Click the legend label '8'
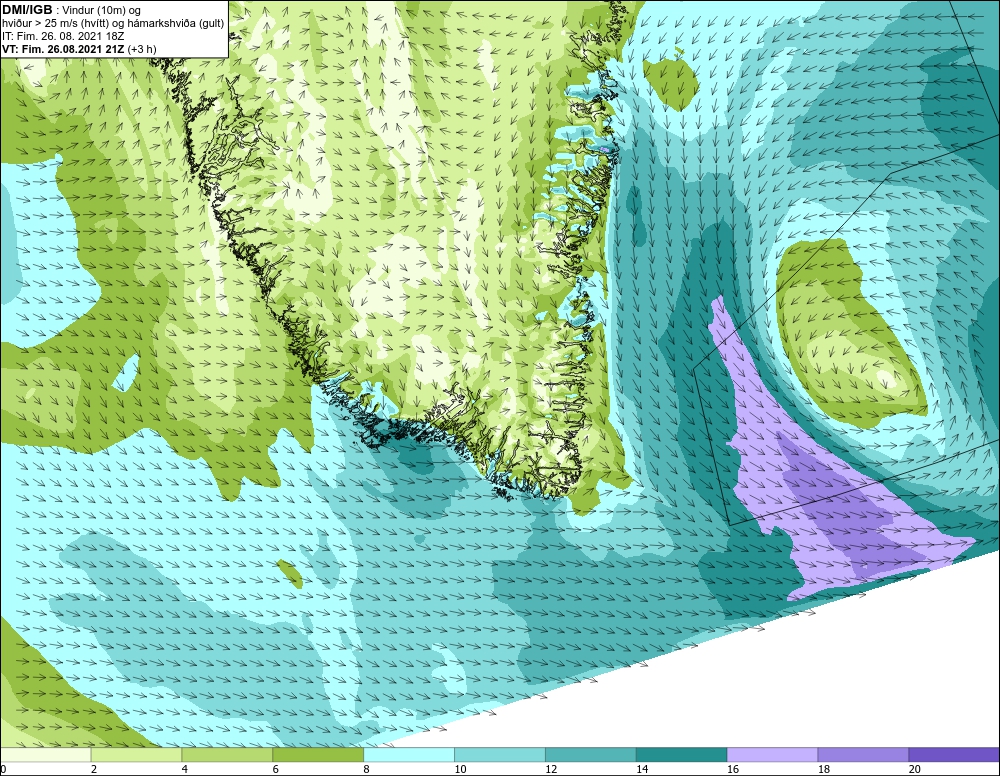 click(x=366, y=769)
